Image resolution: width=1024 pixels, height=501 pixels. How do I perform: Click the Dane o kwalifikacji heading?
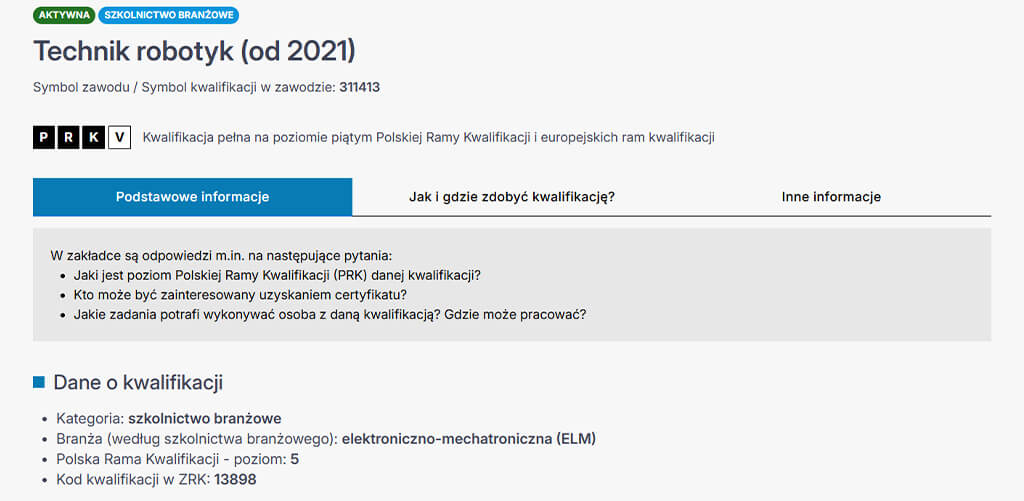(x=138, y=382)
